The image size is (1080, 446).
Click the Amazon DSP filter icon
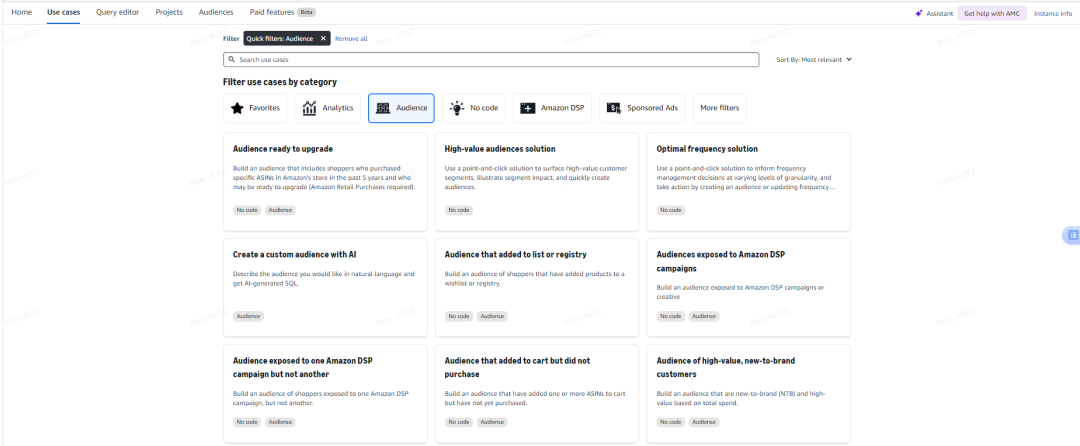click(x=528, y=108)
